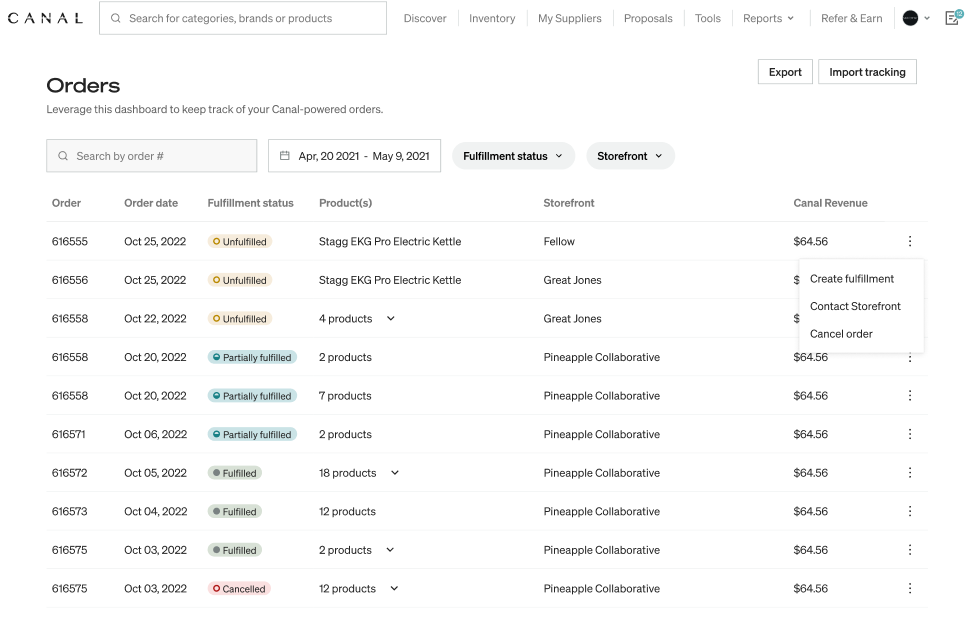Click the Cancelled status badge
The height and width of the screenshot is (620, 970).
239,588
